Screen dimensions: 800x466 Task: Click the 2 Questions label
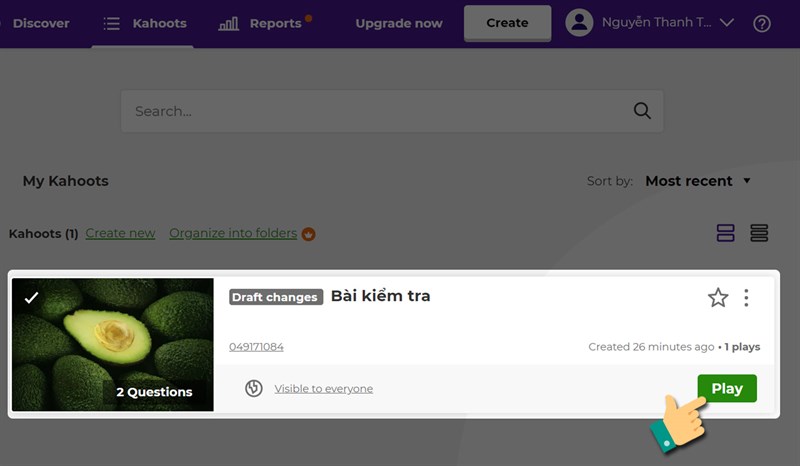(x=154, y=392)
